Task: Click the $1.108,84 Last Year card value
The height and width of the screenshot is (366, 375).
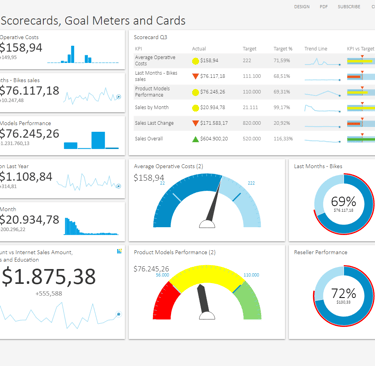Action: tap(26, 177)
